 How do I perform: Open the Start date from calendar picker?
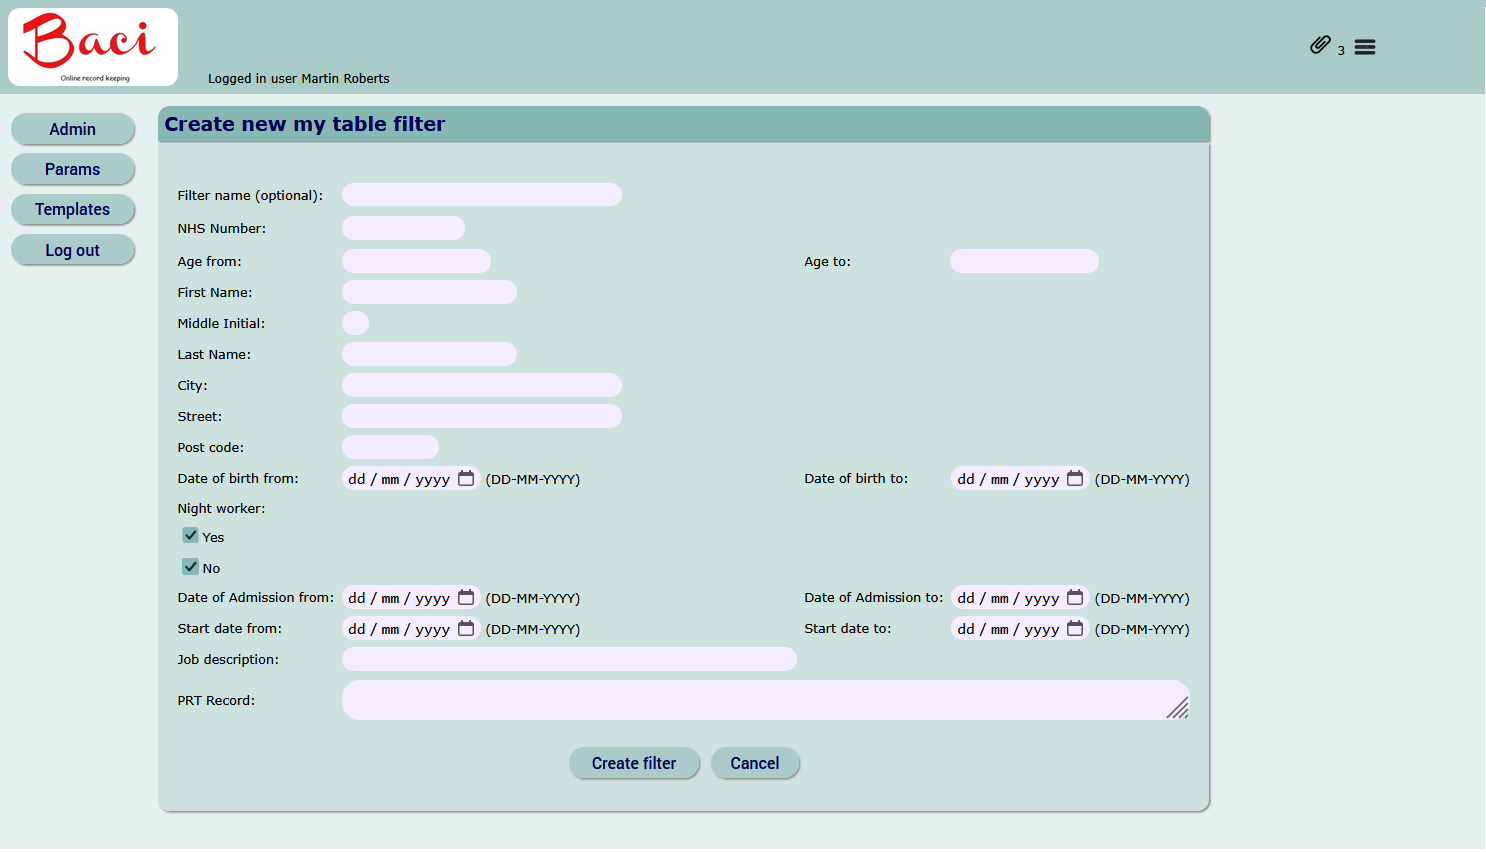(x=466, y=628)
